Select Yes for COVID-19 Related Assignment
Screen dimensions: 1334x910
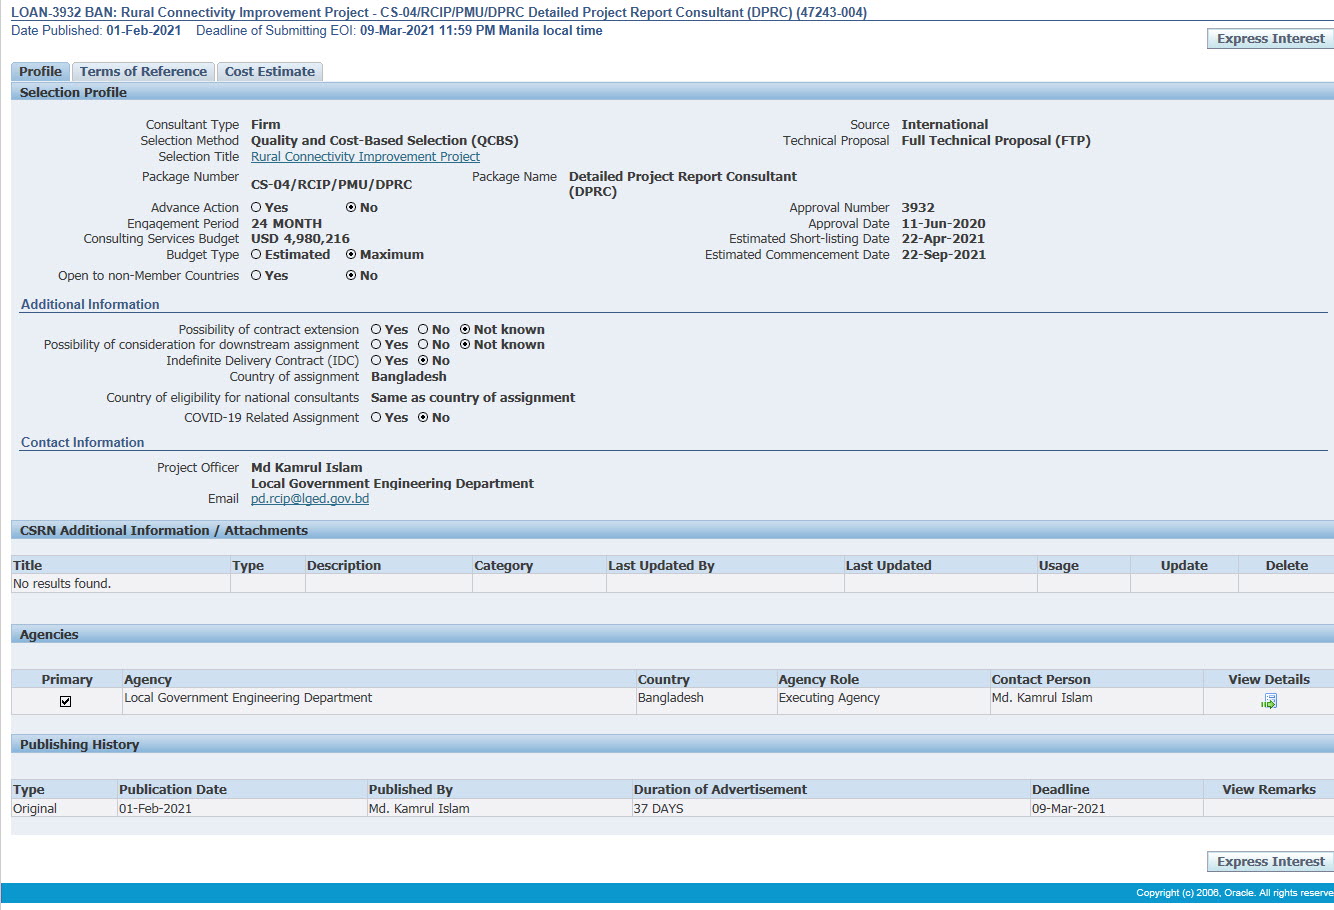[x=376, y=418]
